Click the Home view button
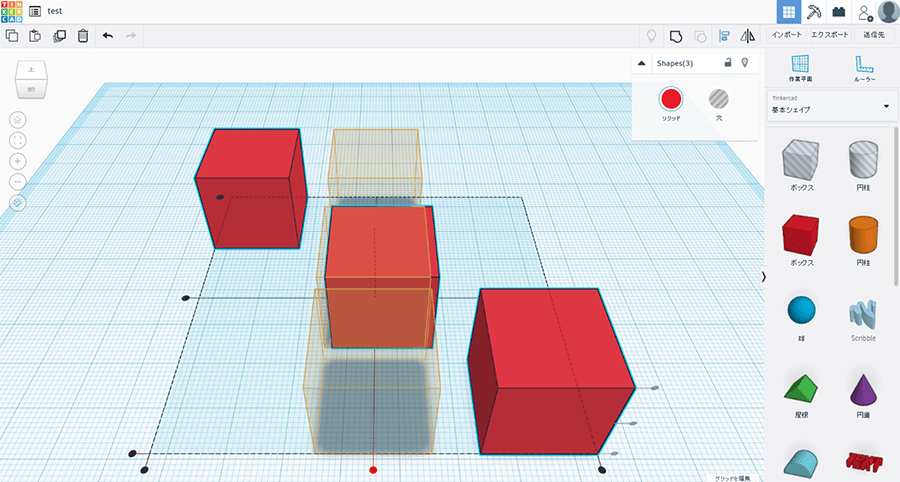Viewport: 900px width, 482px height. point(18,119)
